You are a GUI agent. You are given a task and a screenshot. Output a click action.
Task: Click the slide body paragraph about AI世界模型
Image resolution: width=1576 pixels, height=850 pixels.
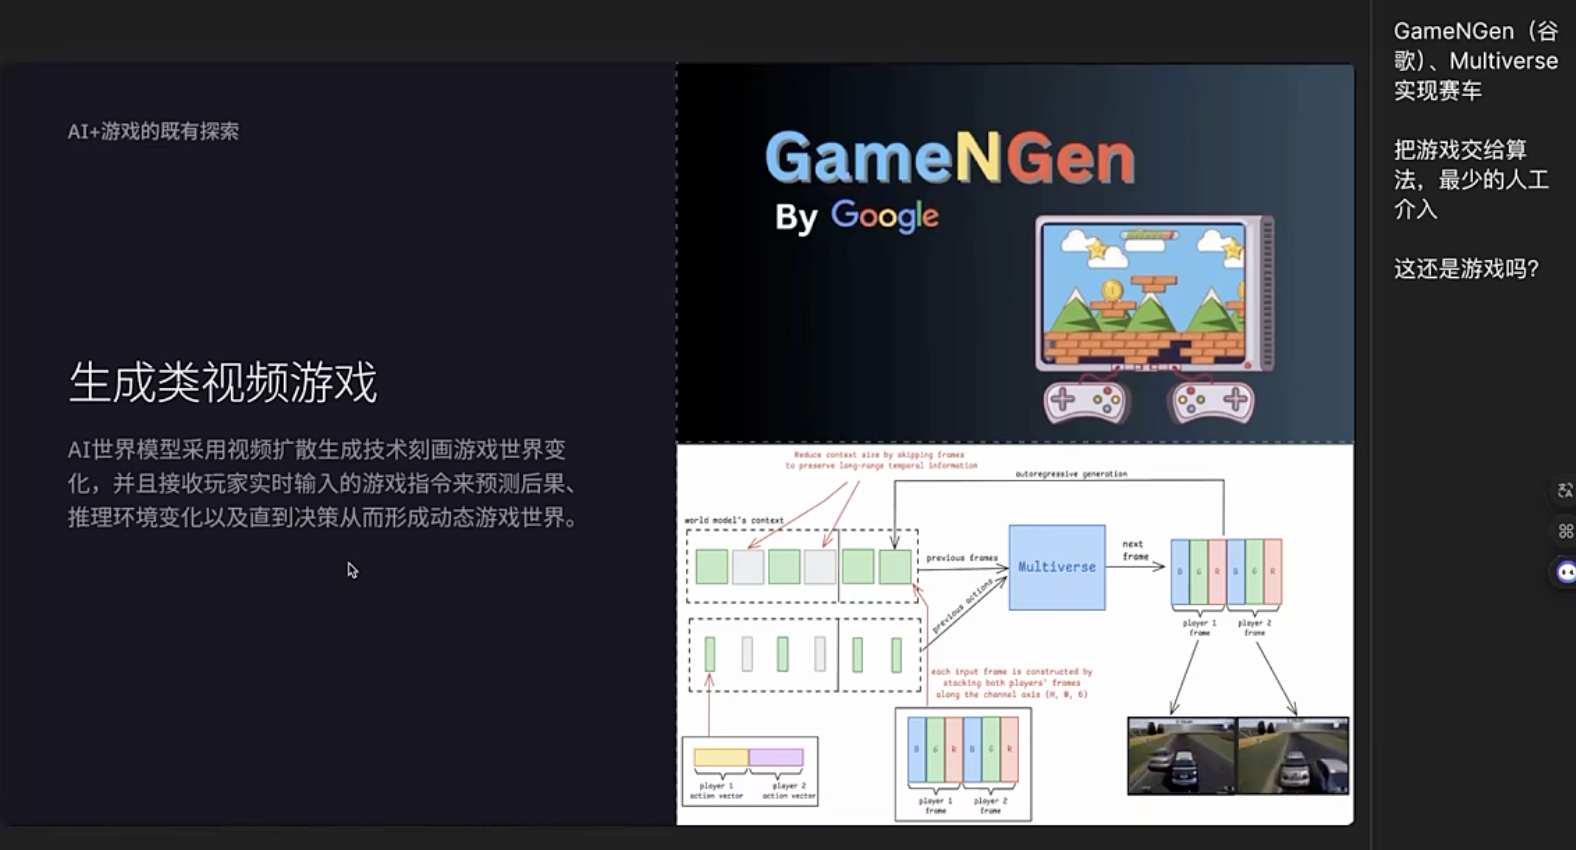(322, 484)
